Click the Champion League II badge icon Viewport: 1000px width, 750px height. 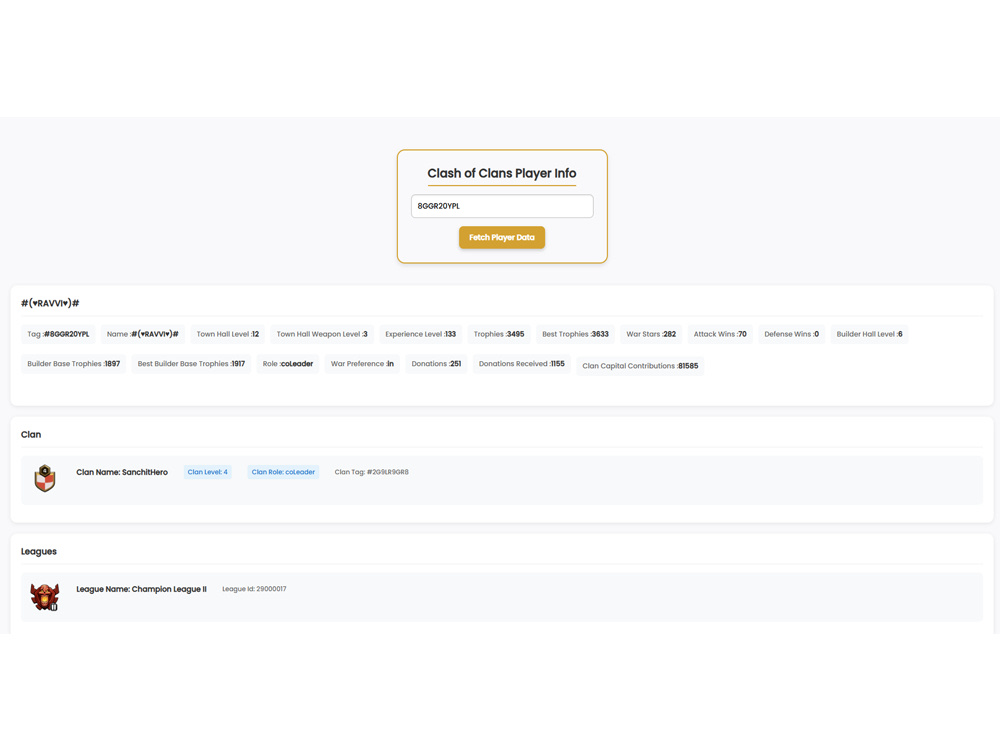[x=45, y=597]
